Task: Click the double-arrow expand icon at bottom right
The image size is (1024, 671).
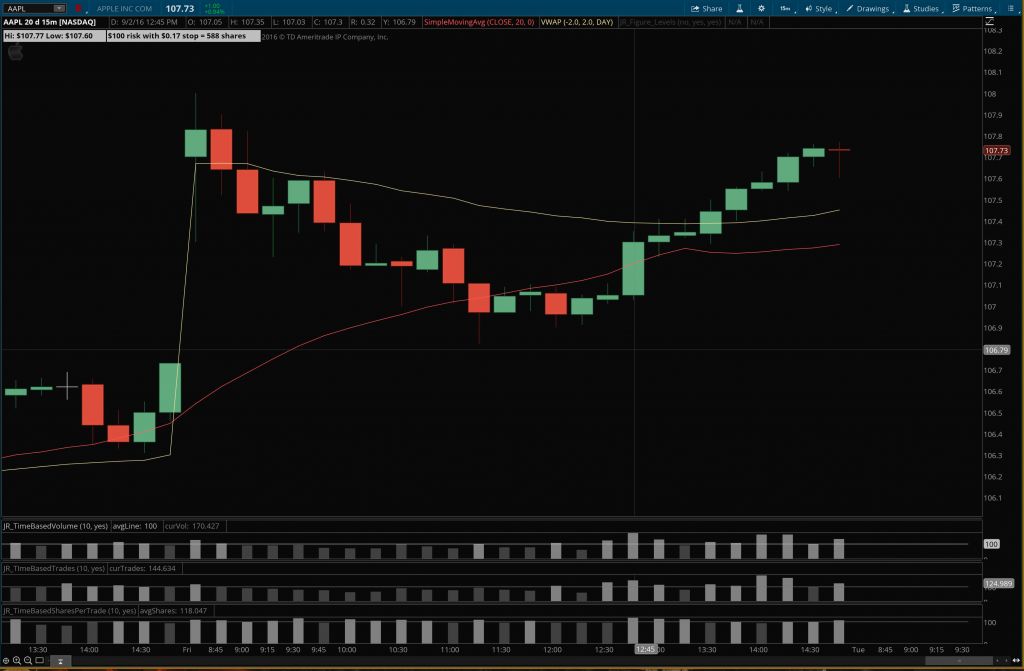Action: click(x=1016, y=661)
